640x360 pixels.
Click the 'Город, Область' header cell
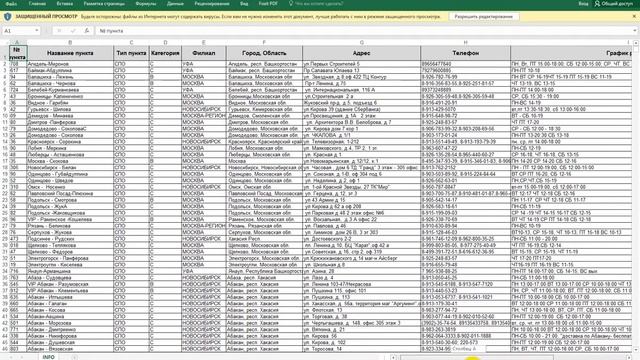point(264,53)
